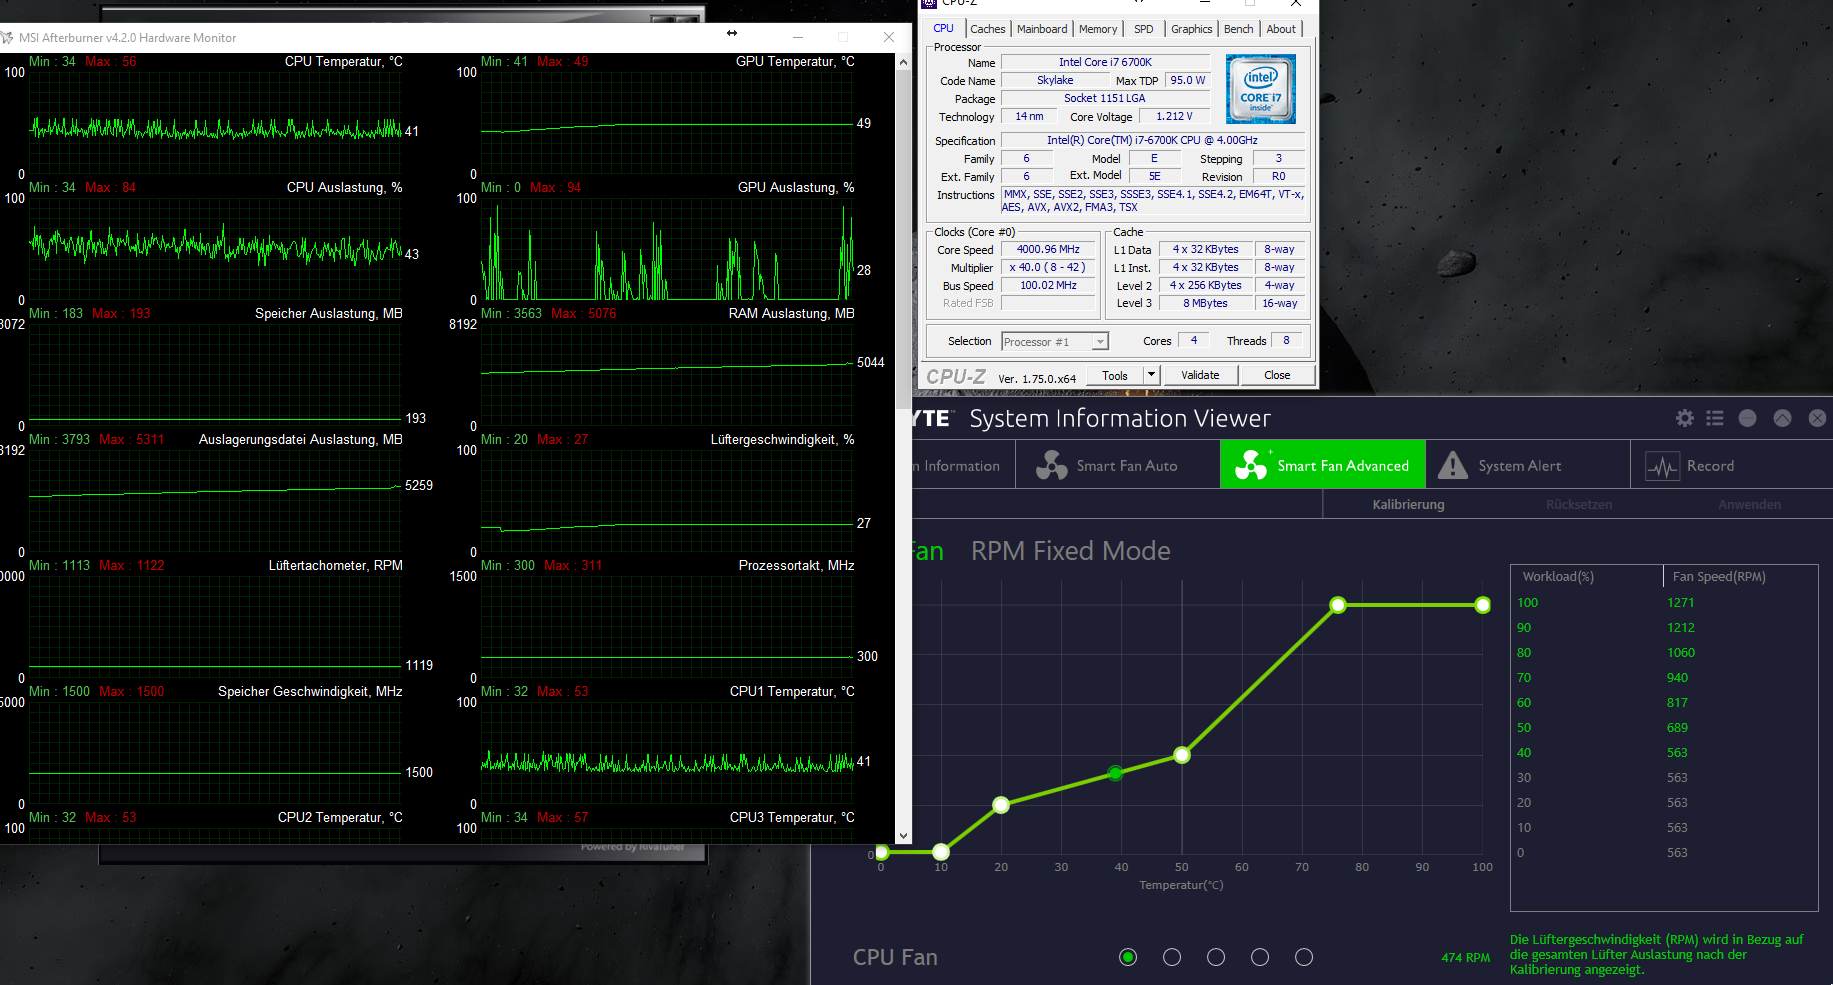Open the Memory tab in CPU-Z
This screenshot has width=1833, height=985.
click(1098, 29)
